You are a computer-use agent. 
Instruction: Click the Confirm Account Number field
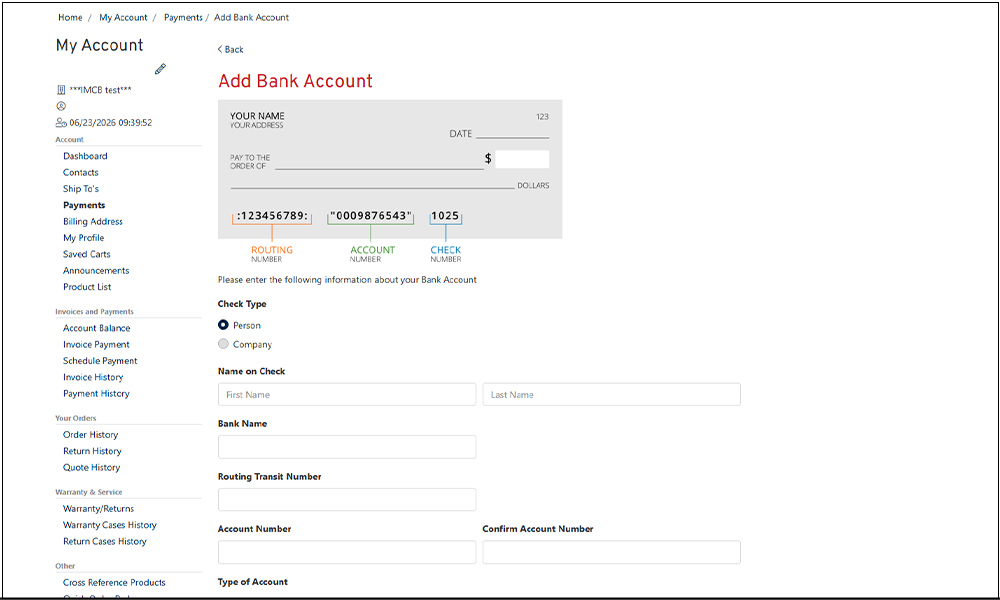(x=612, y=552)
